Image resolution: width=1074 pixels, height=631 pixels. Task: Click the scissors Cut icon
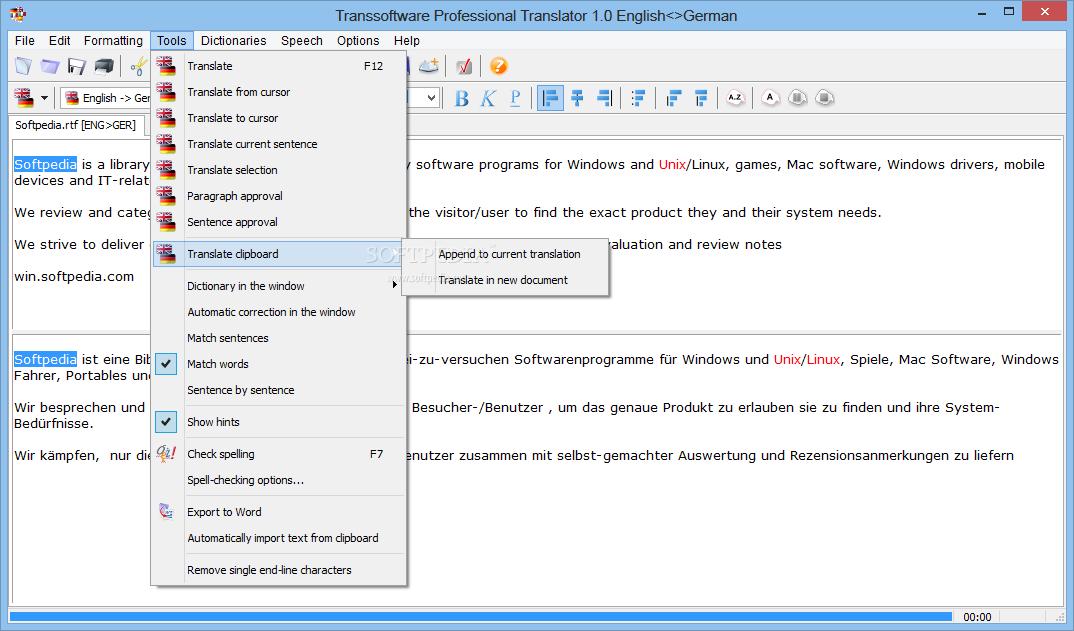[x=139, y=66]
